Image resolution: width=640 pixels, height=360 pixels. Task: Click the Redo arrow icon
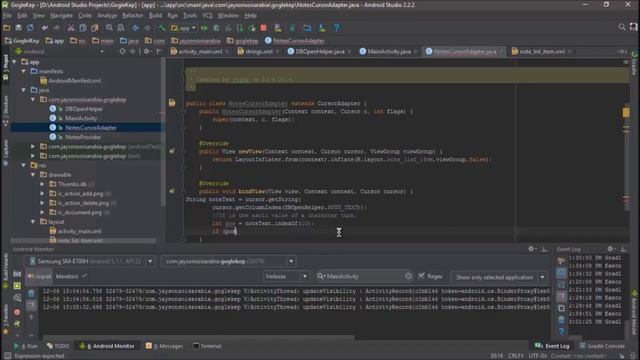56,28
